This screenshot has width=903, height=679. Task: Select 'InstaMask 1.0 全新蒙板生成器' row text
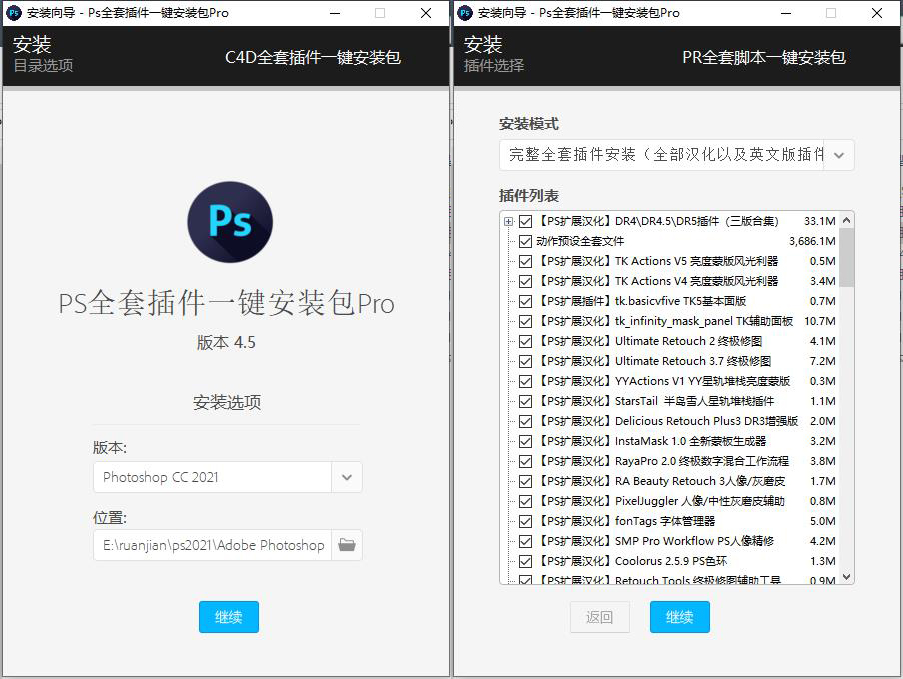(690, 441)
